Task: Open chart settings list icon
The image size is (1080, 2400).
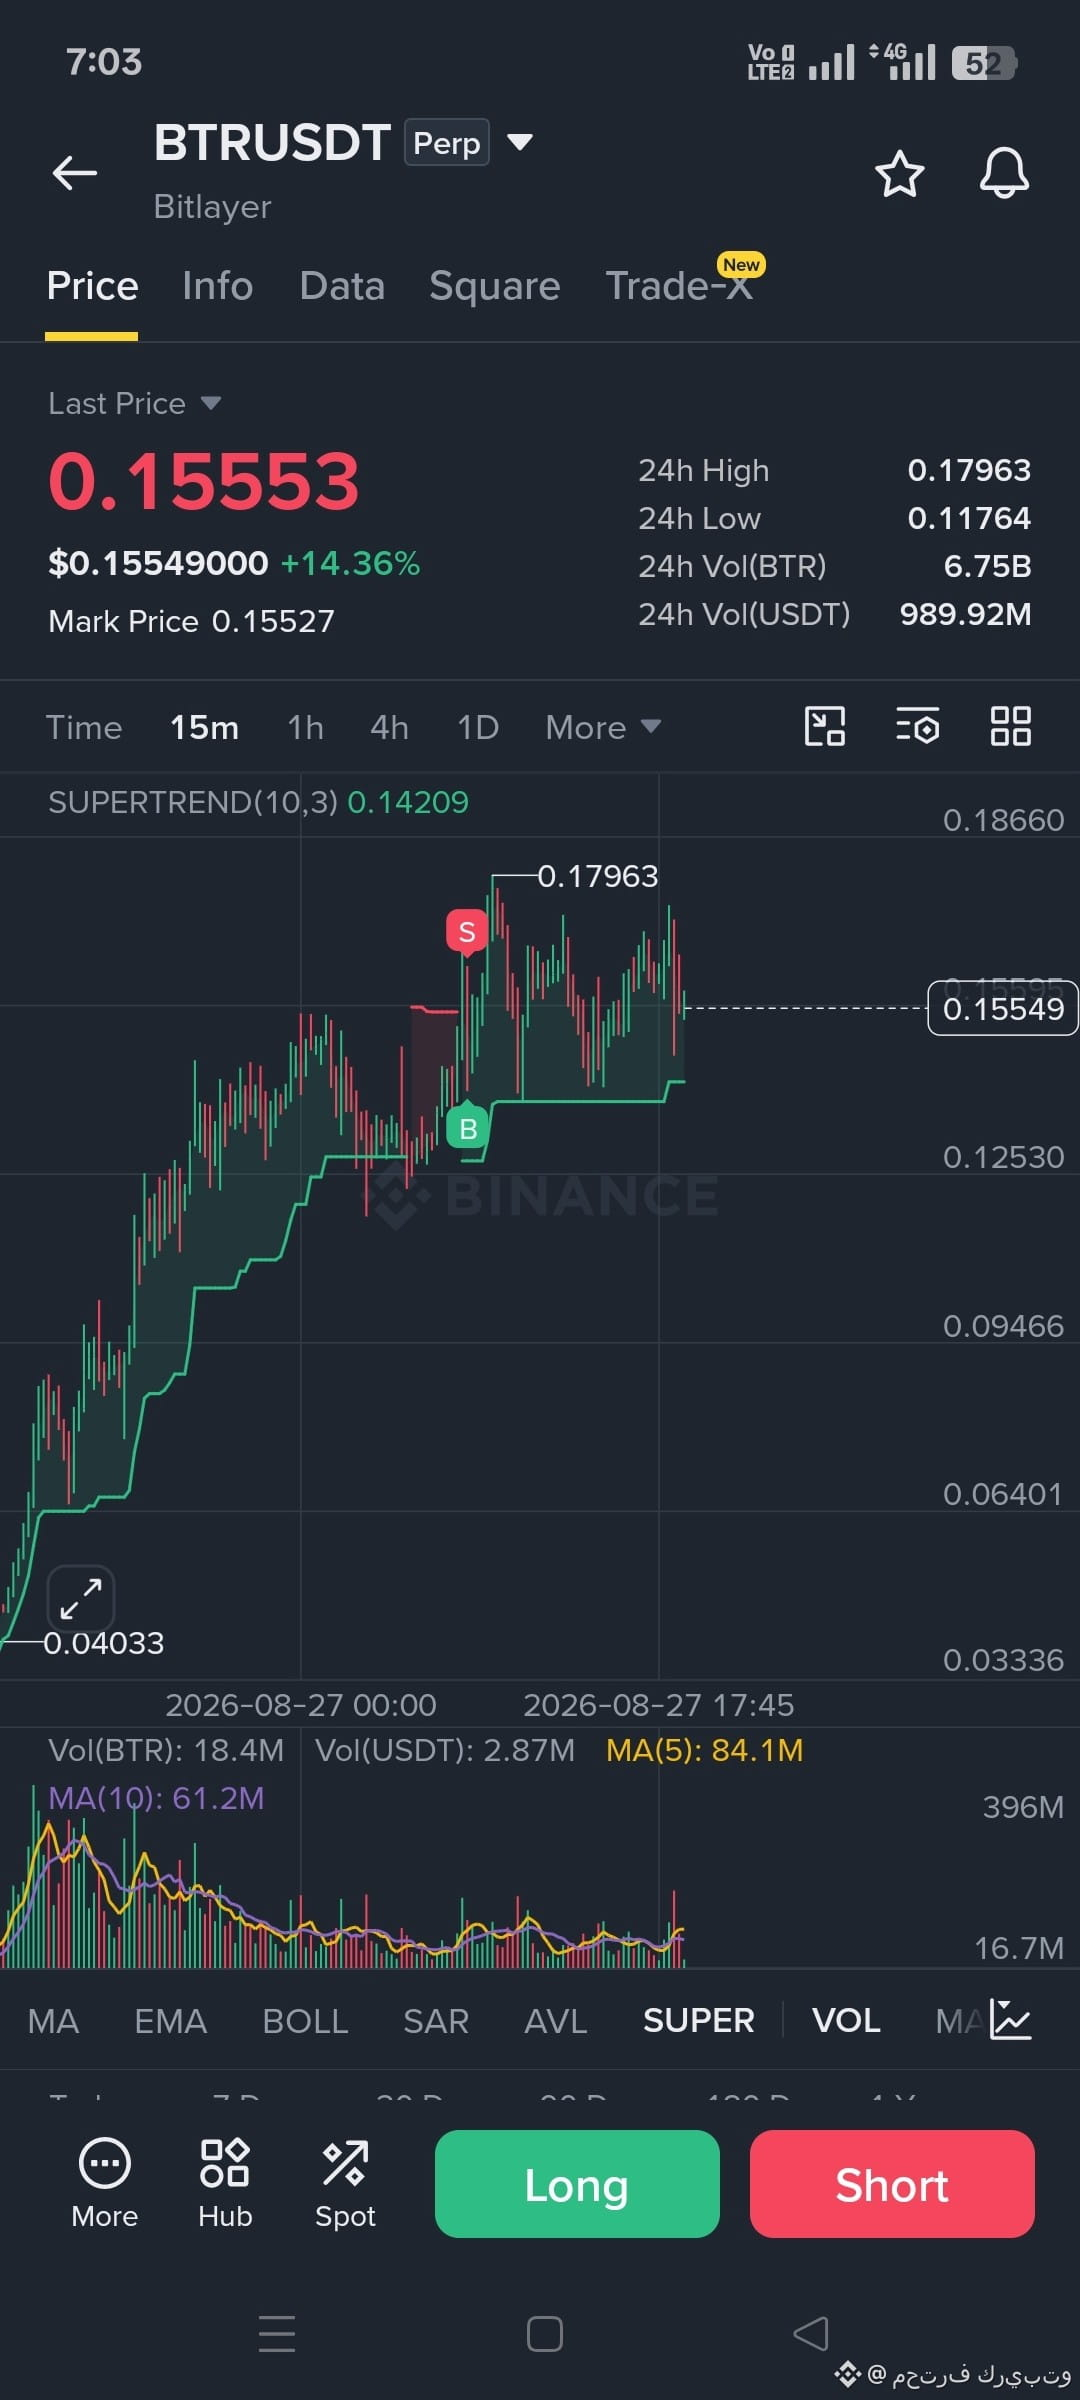Action: coord(917,726)
